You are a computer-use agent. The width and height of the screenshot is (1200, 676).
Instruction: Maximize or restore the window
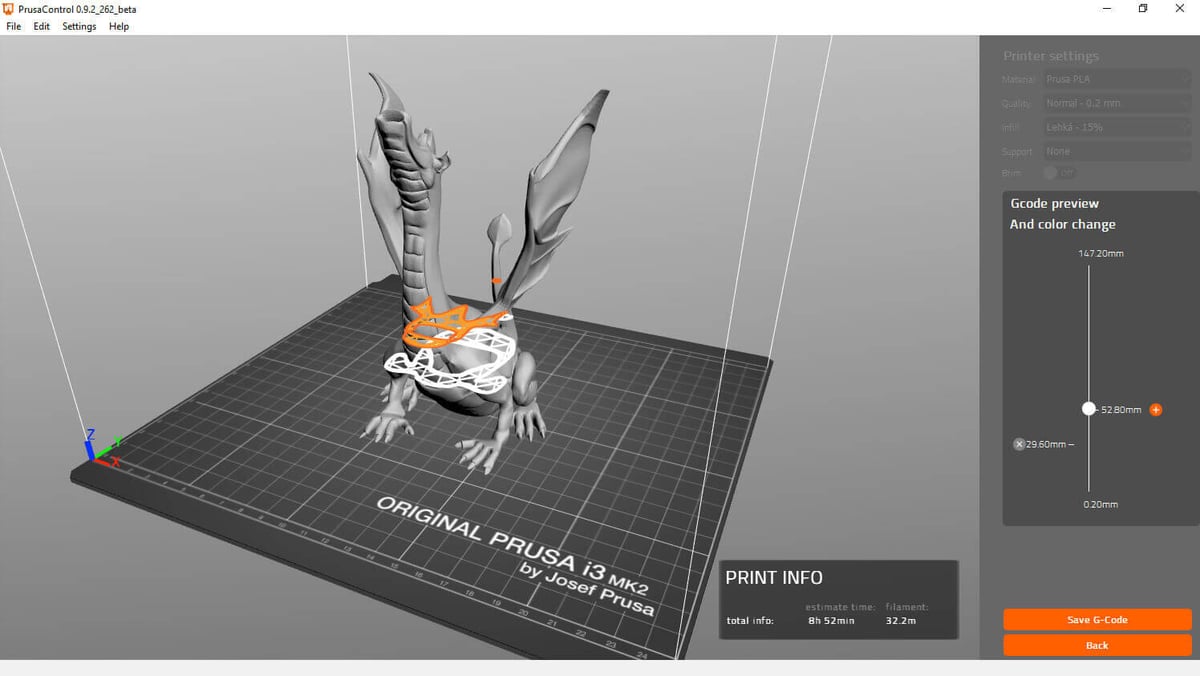point(1142,9)
